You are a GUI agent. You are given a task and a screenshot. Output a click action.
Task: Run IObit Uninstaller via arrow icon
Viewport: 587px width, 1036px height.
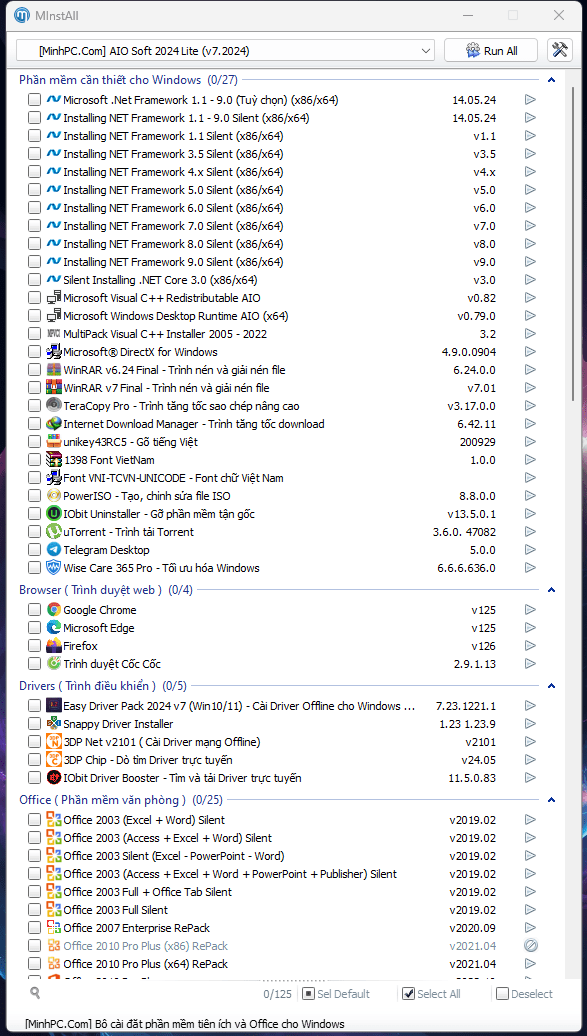(x=530, y=513)
